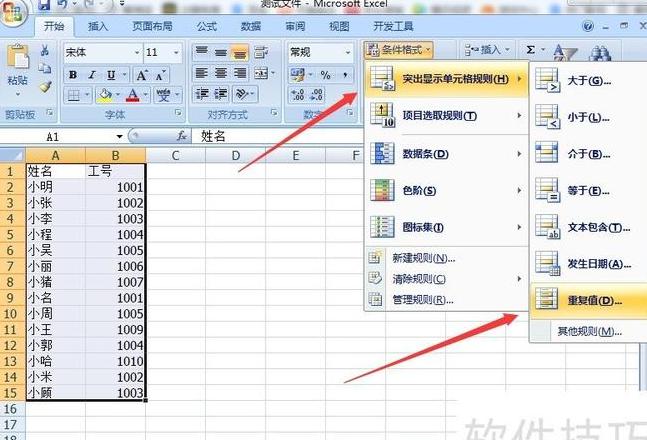
Task: Select the 大于 rule
Action: [x=588, y=80]
